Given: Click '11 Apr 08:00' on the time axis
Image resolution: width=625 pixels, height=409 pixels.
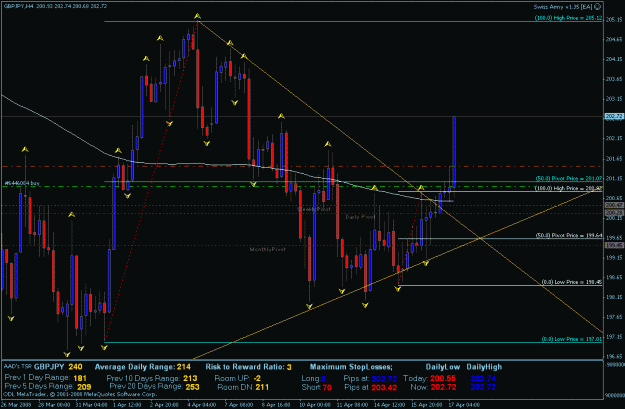Looking at the screenshot, I should 353,405.
